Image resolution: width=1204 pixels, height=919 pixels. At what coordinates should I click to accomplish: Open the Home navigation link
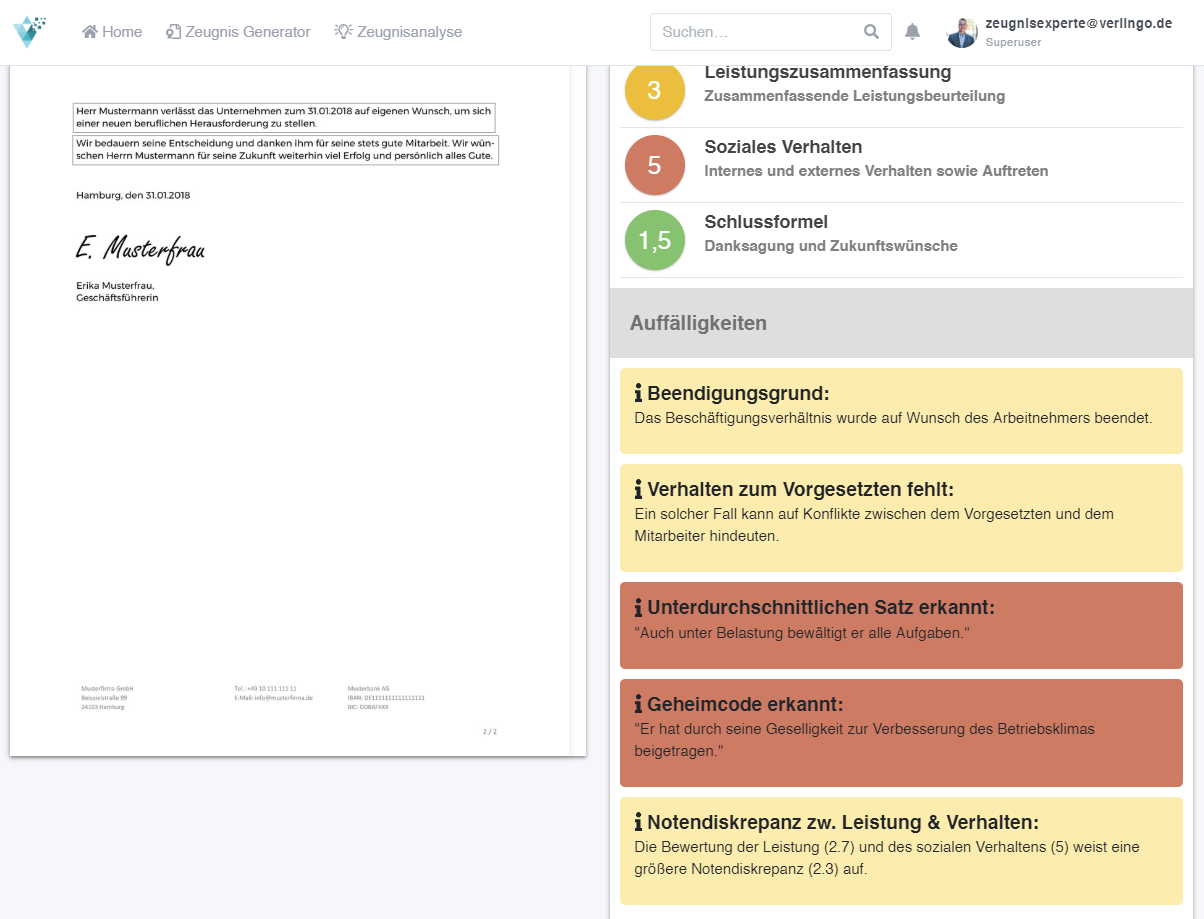pyautogui.click(x=112, y=32)
